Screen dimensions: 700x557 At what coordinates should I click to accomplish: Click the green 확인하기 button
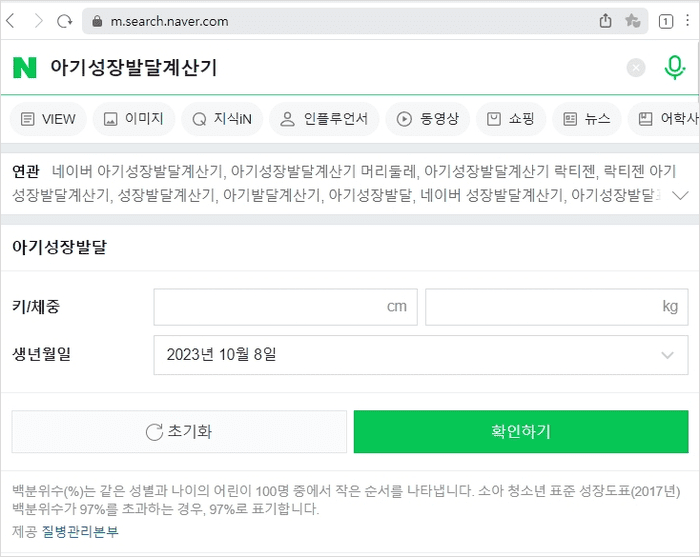coord(521,432)
